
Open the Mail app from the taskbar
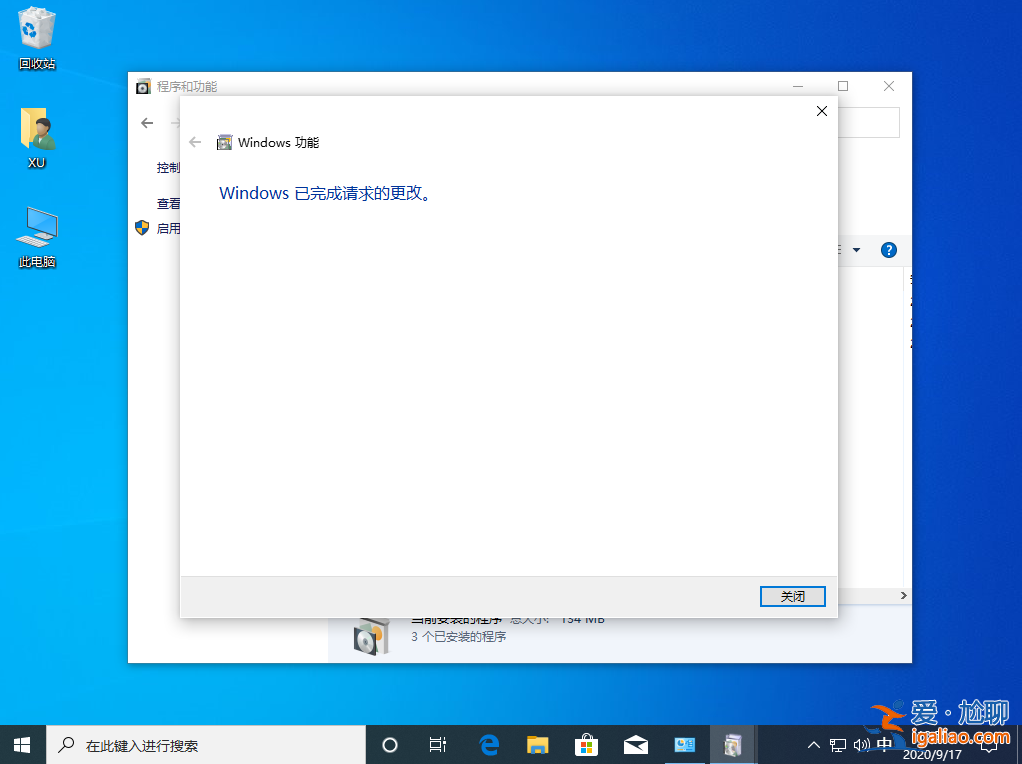[x=635, y=744]
